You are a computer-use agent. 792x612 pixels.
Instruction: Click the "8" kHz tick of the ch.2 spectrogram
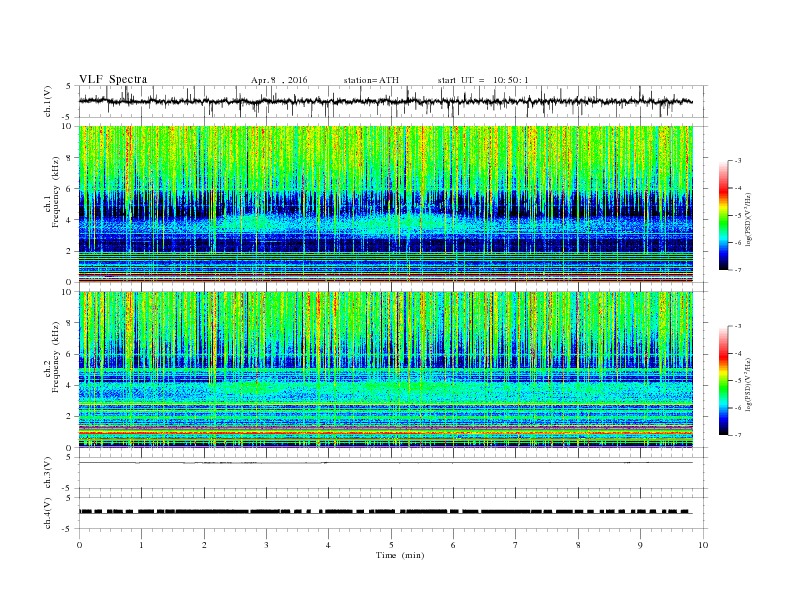[69, 323]
